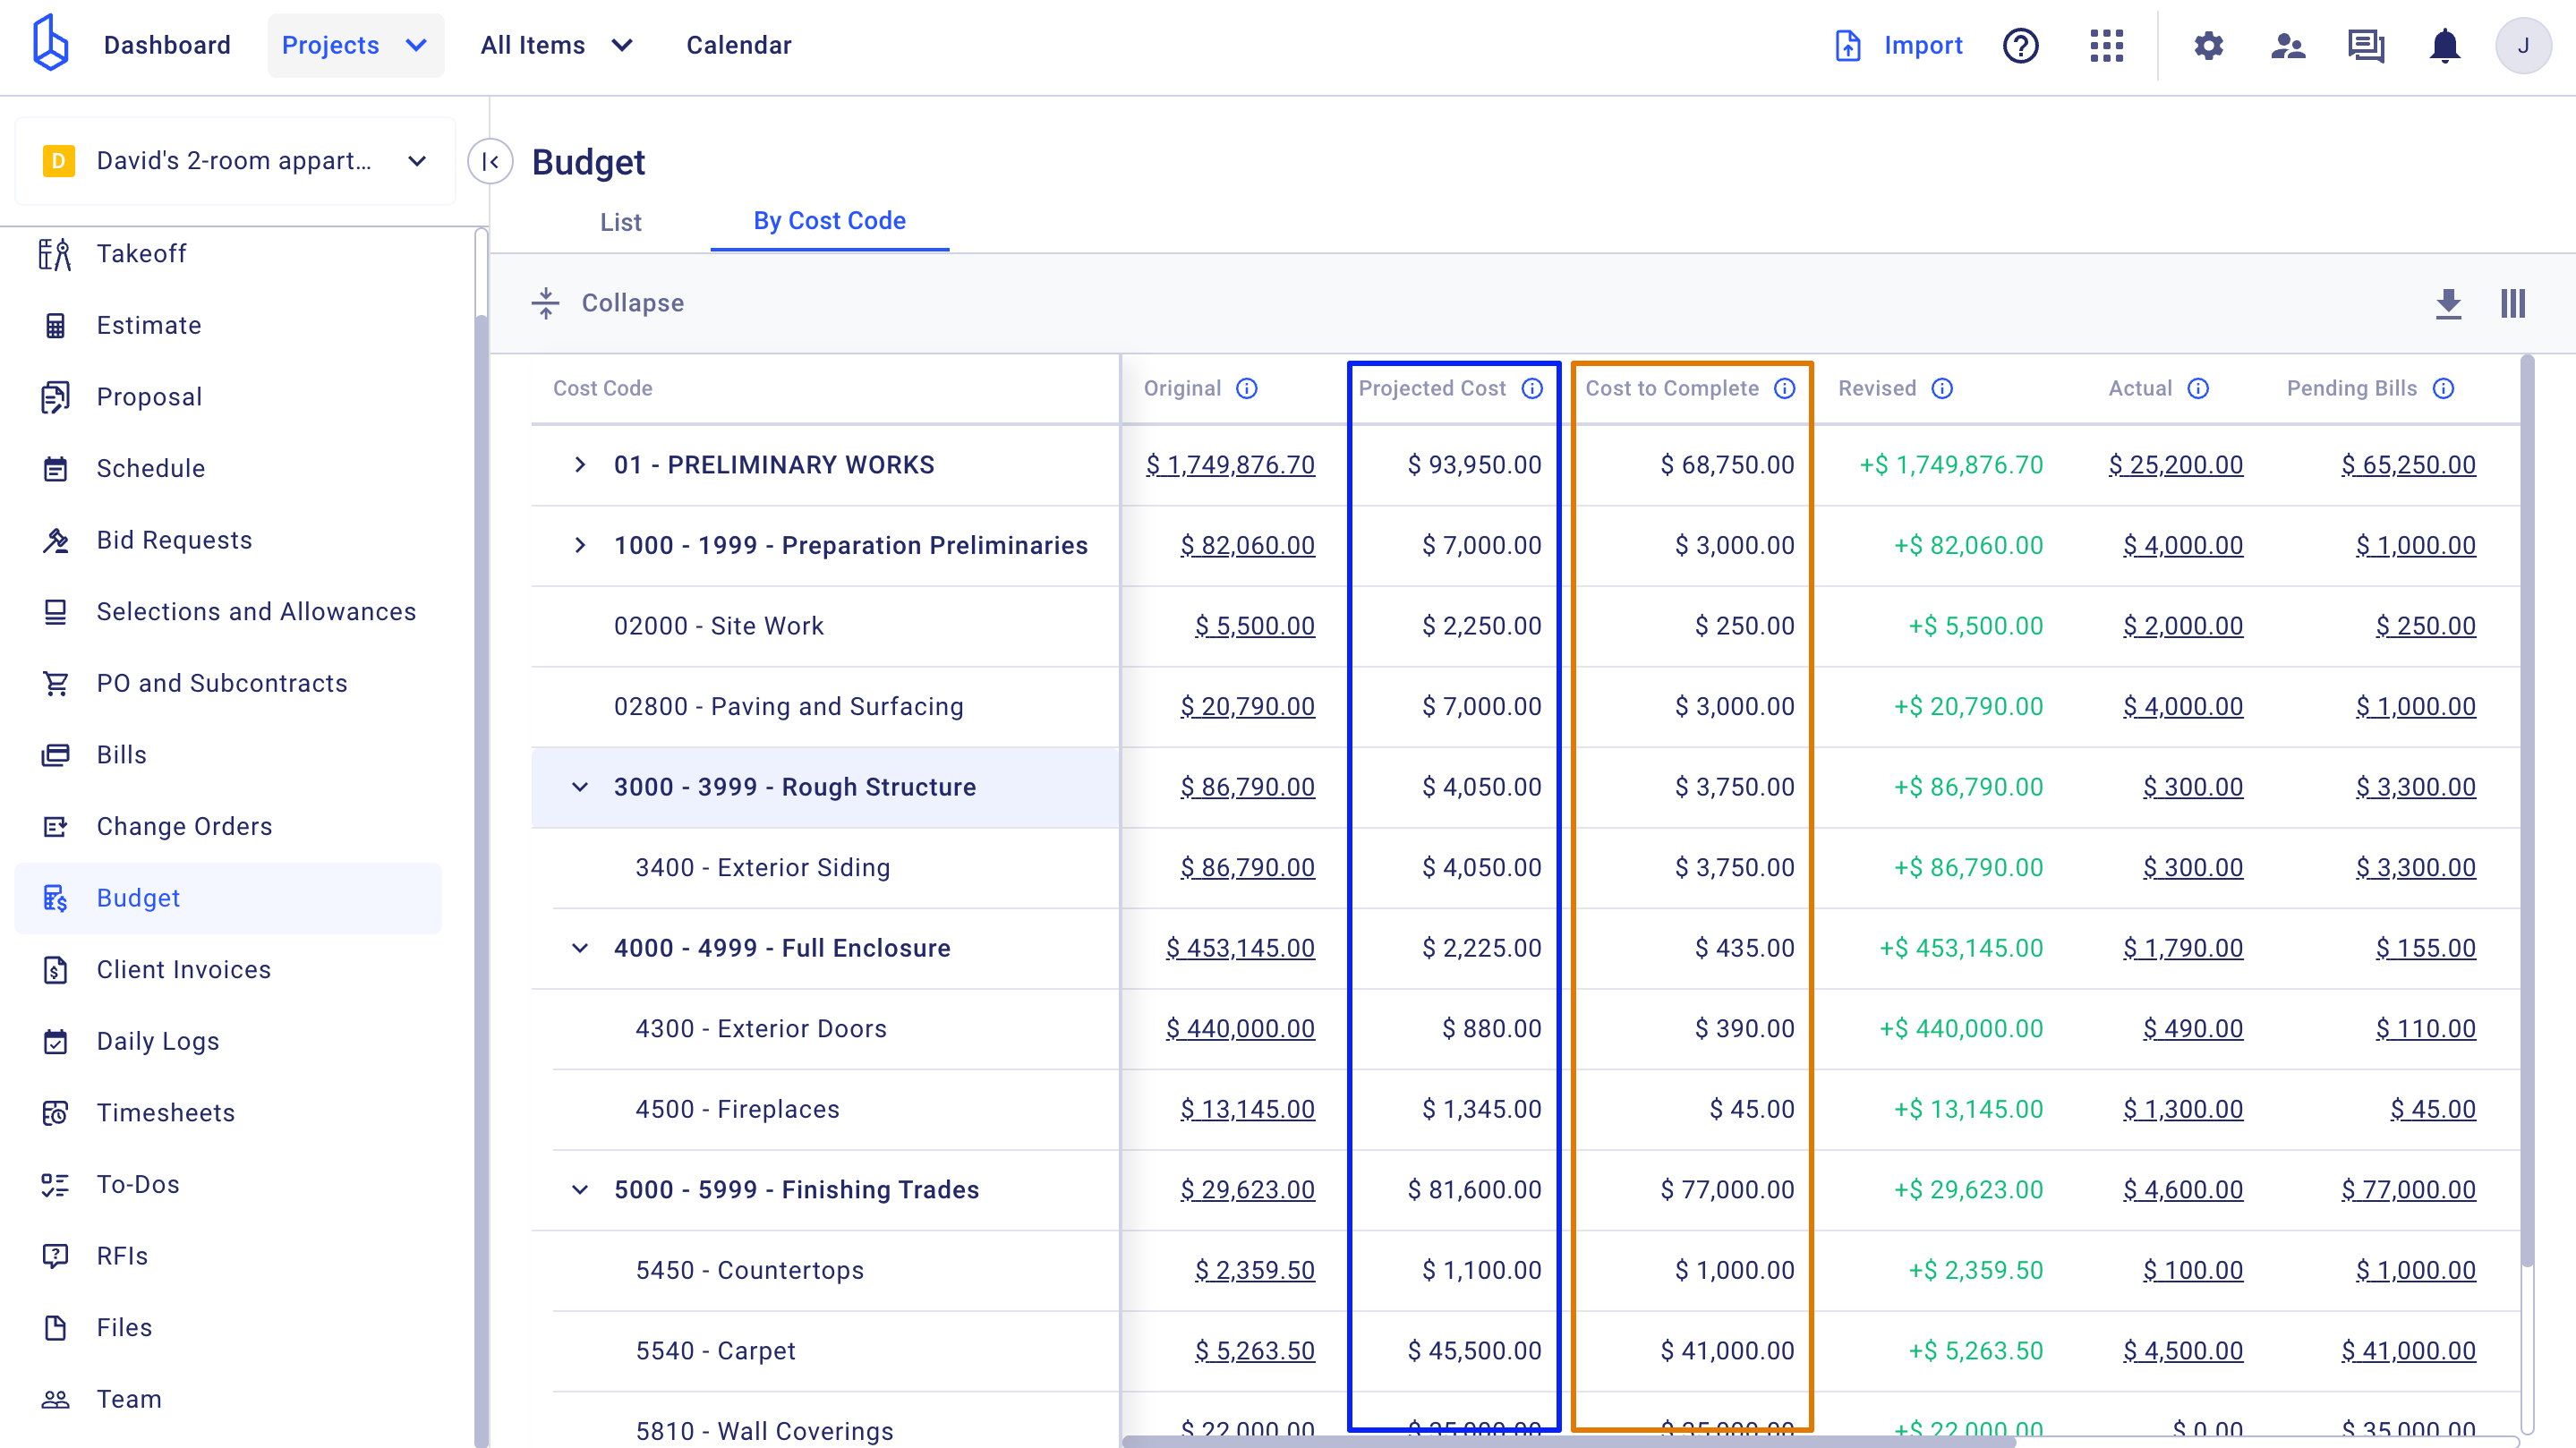
Task: Collapse 4000 - 4999 Full Enclosure group
Action: [580, 948]
